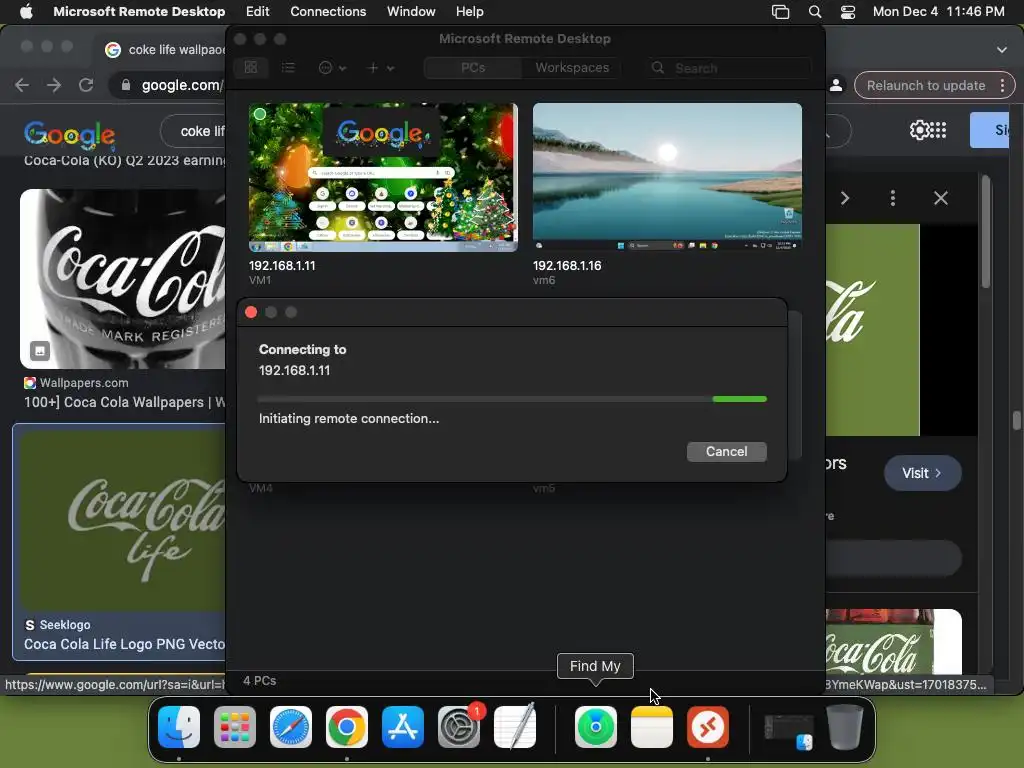Click the Remote Desktop search field
The height and width of the screenshot is (768, 1024).
[729, 68]
